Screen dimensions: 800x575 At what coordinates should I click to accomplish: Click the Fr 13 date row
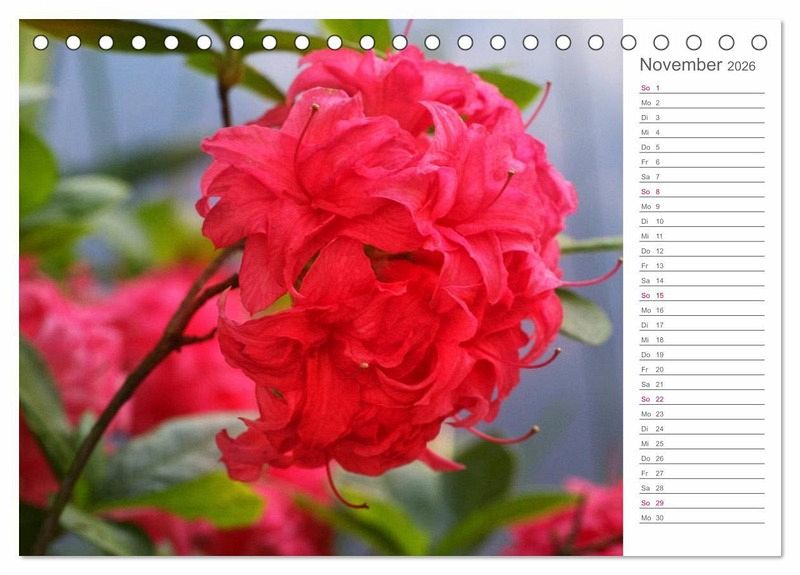701,266
